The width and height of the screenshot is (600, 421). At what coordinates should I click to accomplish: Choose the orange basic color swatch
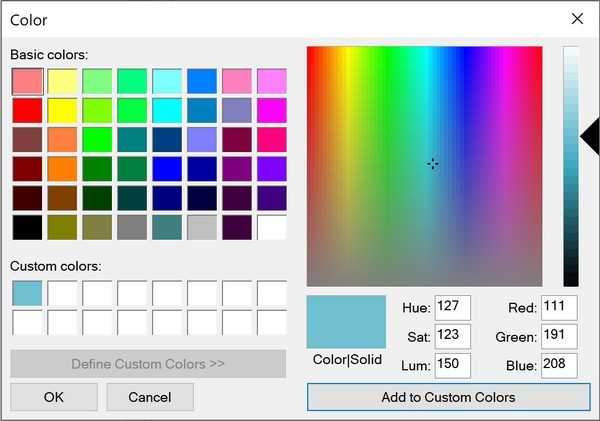tap(62, 168)
